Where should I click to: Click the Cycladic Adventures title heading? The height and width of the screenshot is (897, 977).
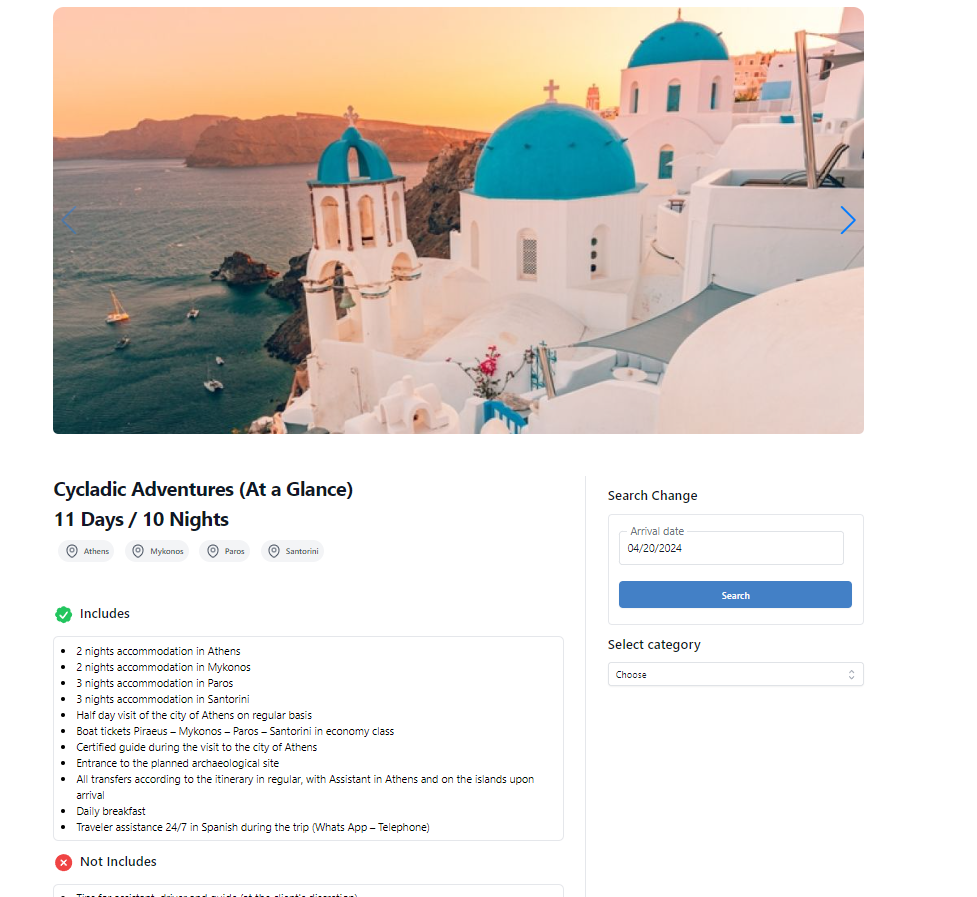click(203, 489)
